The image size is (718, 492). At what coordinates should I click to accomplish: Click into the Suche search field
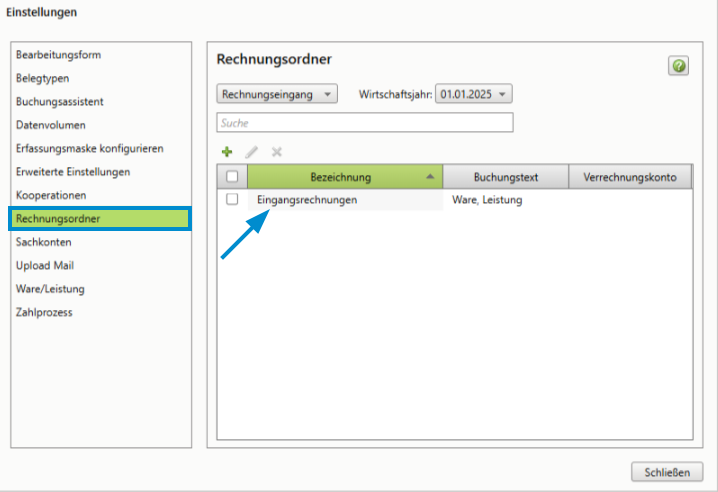(x=365, y=123)
